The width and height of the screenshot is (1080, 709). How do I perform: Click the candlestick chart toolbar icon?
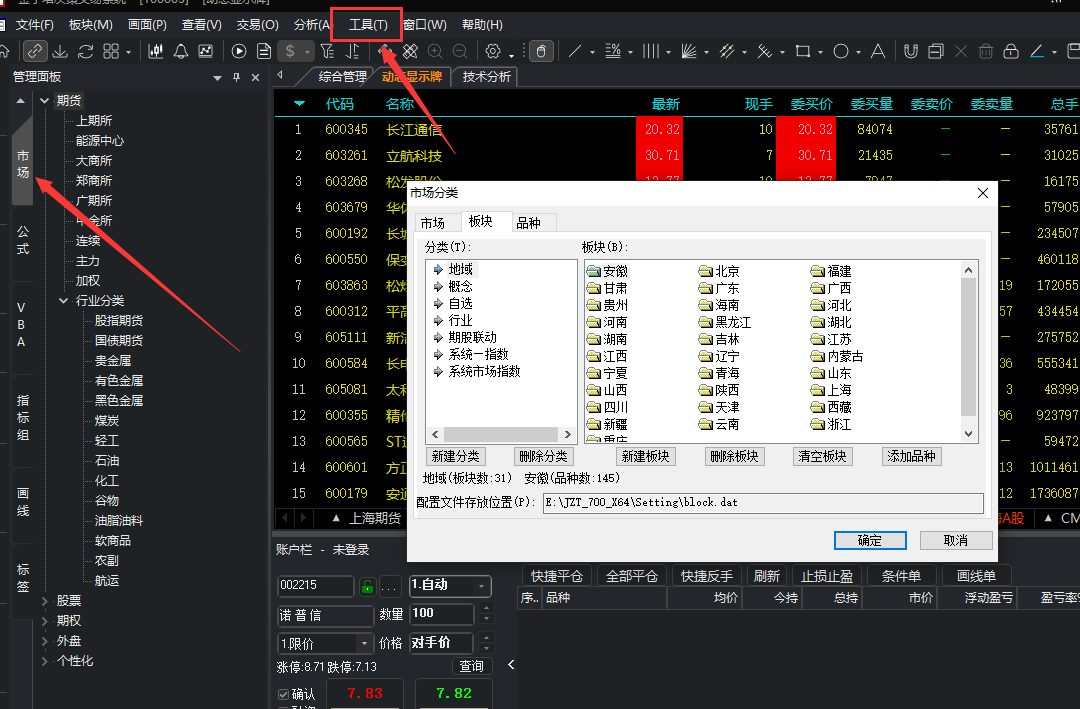tap(156, 51)
